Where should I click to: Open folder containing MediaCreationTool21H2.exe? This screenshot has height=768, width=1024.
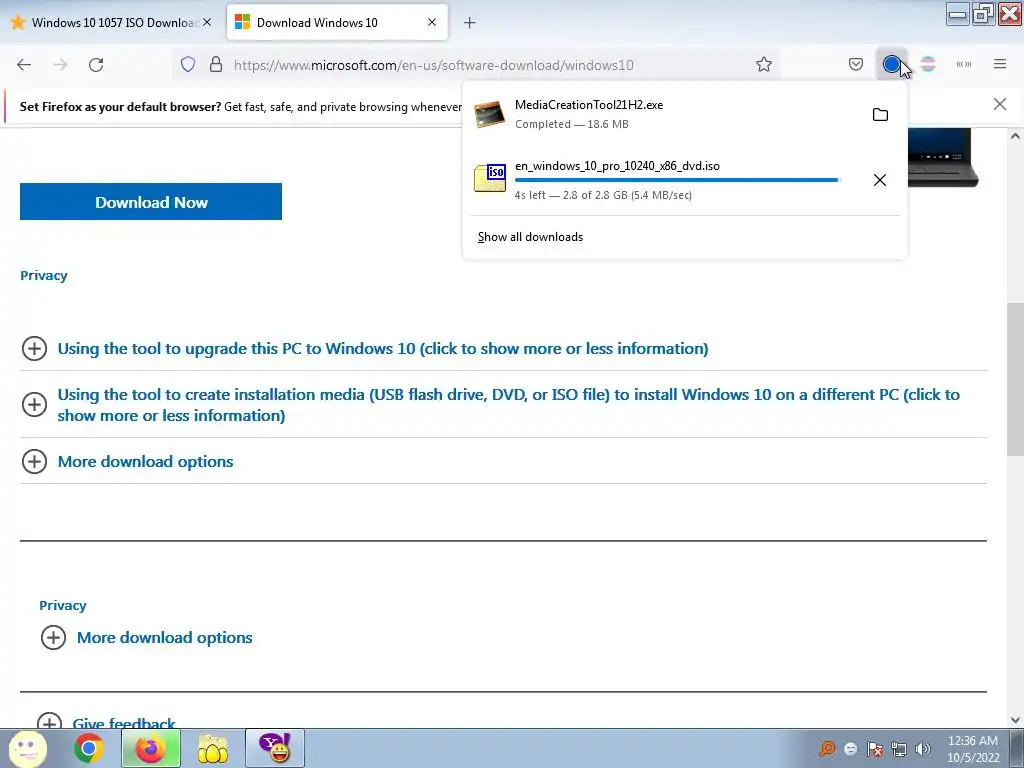pyautogui.click(x=880, y=115)
